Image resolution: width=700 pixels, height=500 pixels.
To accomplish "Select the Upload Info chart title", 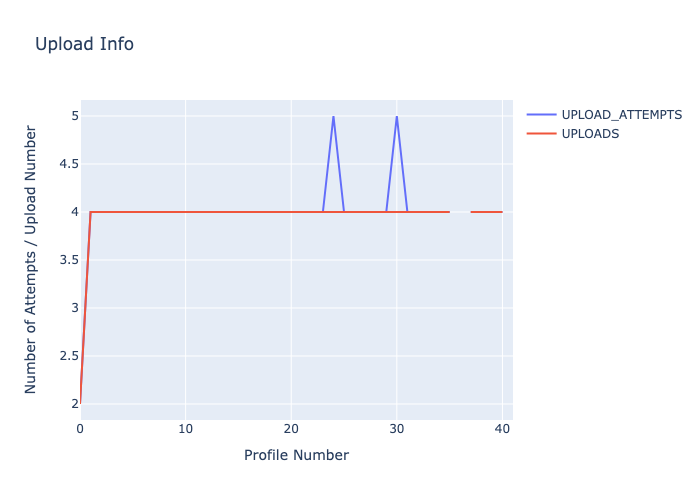I will pos(84,44).
